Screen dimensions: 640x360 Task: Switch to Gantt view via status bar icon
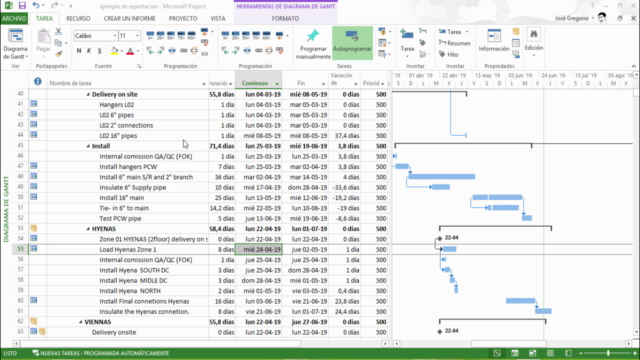(x=497, y=353)
